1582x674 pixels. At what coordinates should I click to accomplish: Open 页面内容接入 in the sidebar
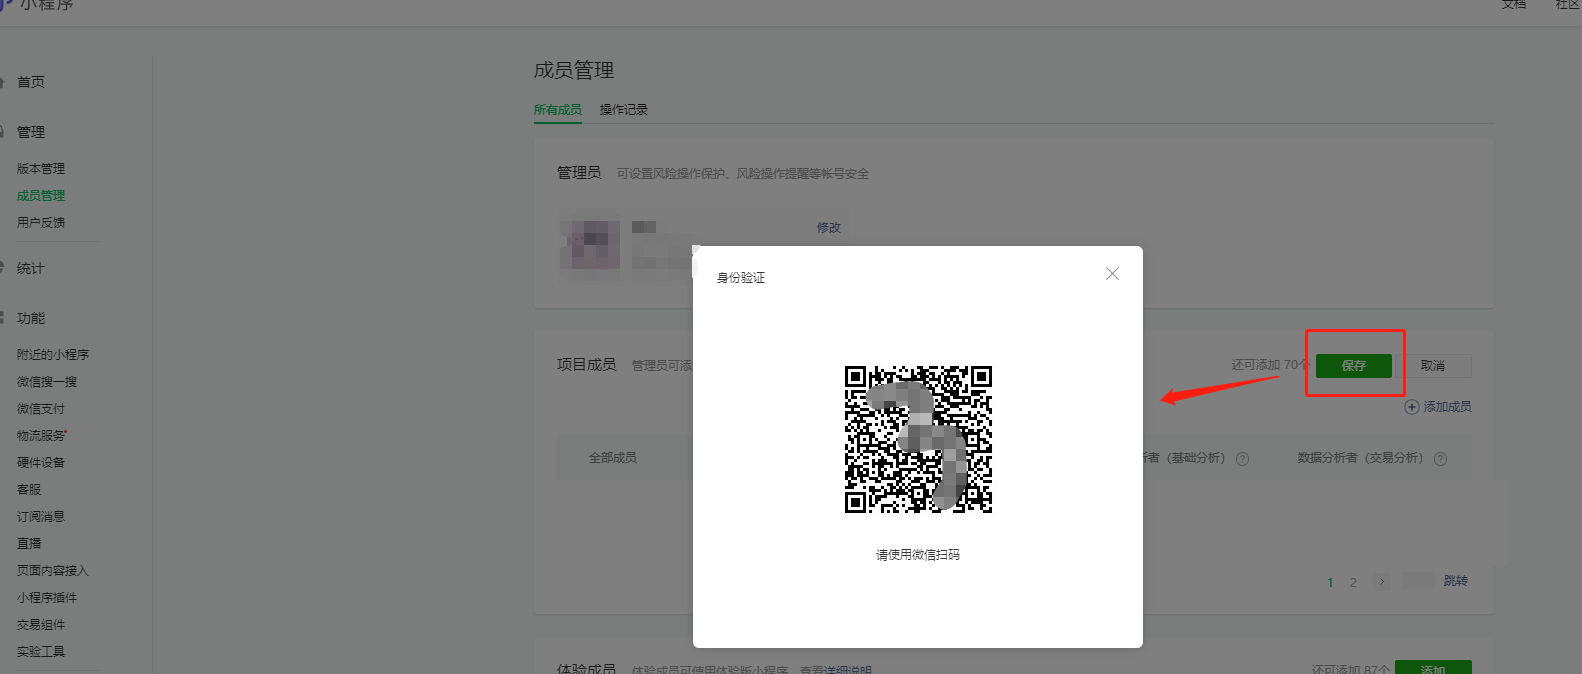tap(53, 570)
